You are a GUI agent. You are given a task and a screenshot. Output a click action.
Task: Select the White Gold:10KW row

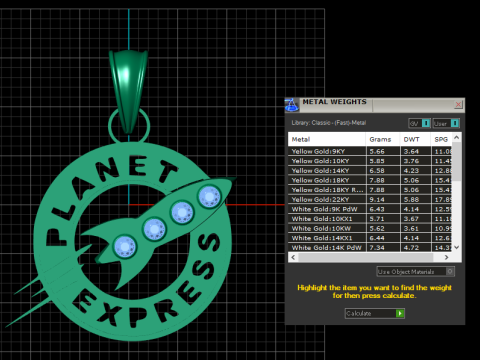[x=370, y=229]
